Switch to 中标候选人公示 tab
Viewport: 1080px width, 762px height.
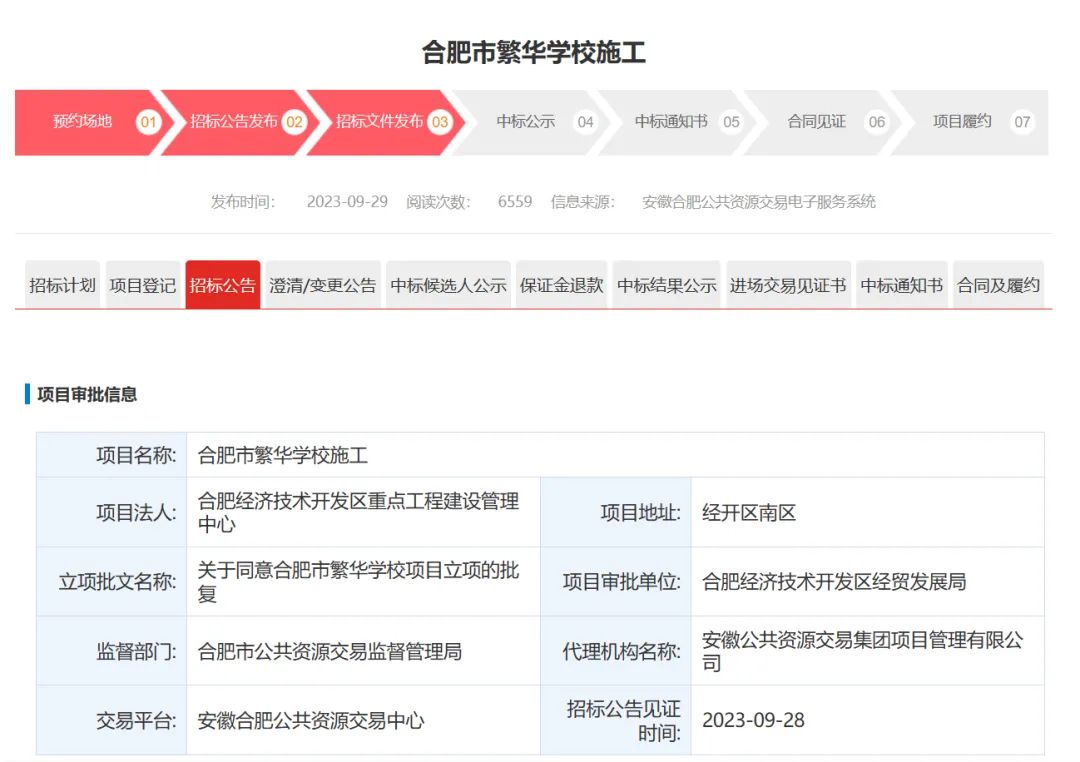448,285
